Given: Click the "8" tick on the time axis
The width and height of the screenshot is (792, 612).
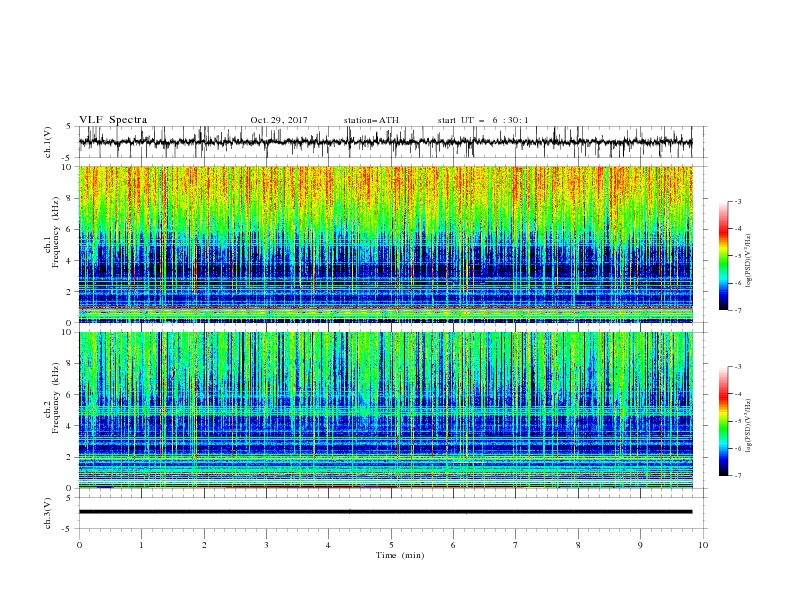Looking at the screenshot, I should tap(578, 545).
